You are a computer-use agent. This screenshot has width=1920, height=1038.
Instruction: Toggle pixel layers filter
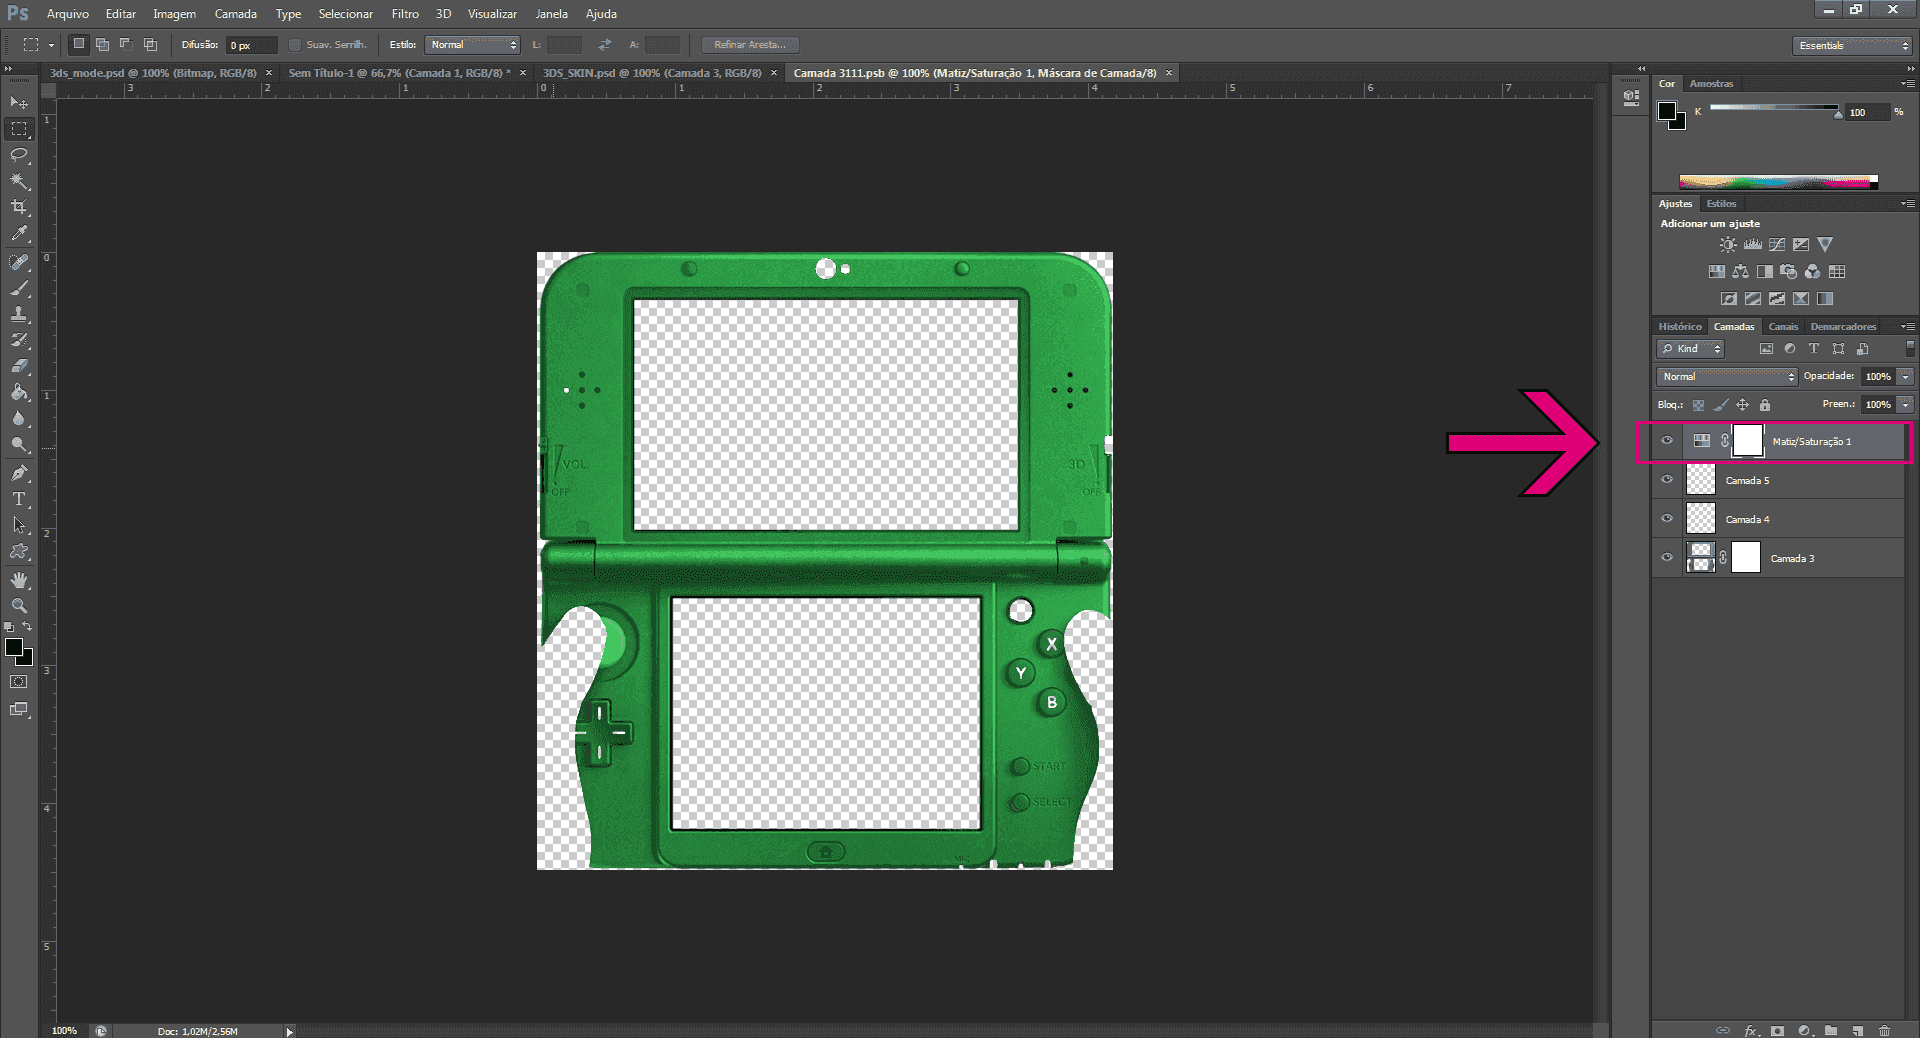click(1766, 349)
